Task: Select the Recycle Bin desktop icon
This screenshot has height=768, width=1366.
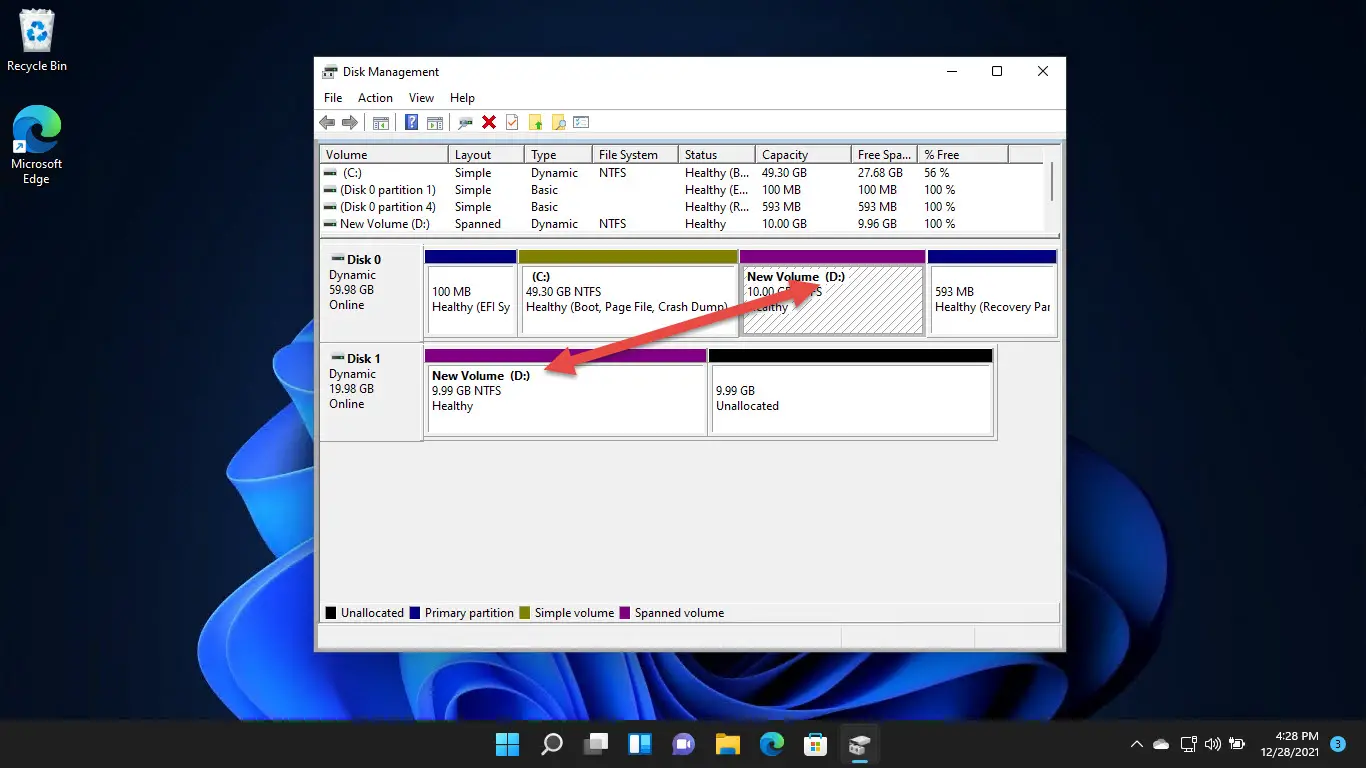Action: point(37,42)
